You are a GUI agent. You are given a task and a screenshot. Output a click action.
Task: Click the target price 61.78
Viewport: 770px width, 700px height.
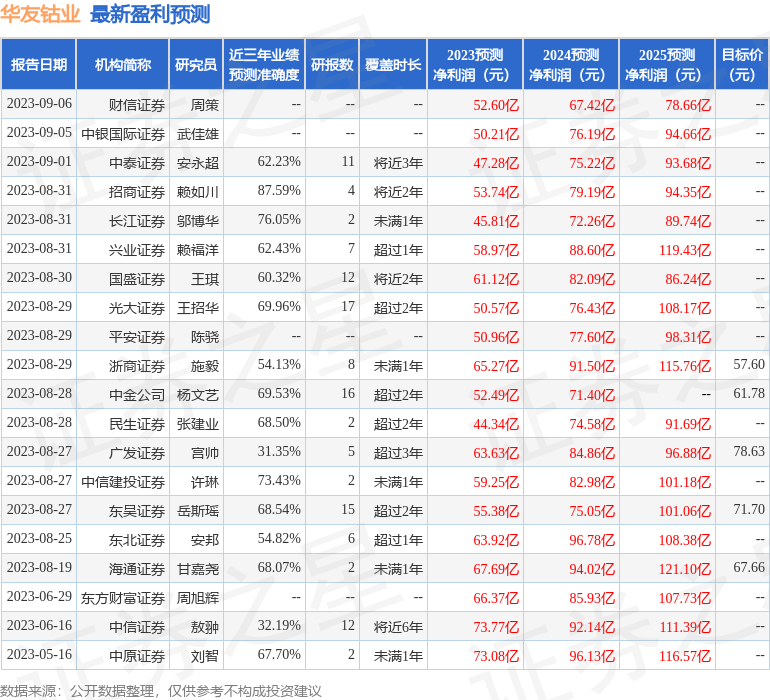(x=749, y=393)
